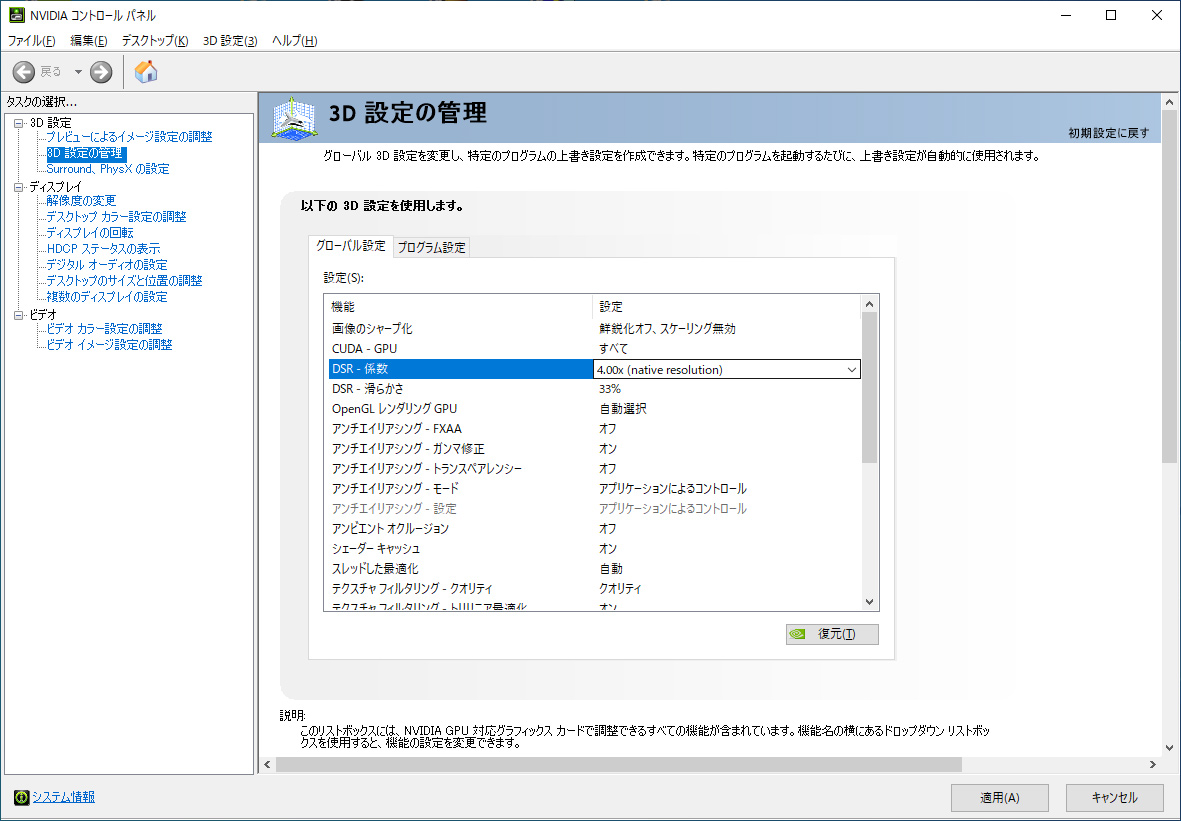
Task: Switch to プログラム設定 tab
Action: click(432, 247)
